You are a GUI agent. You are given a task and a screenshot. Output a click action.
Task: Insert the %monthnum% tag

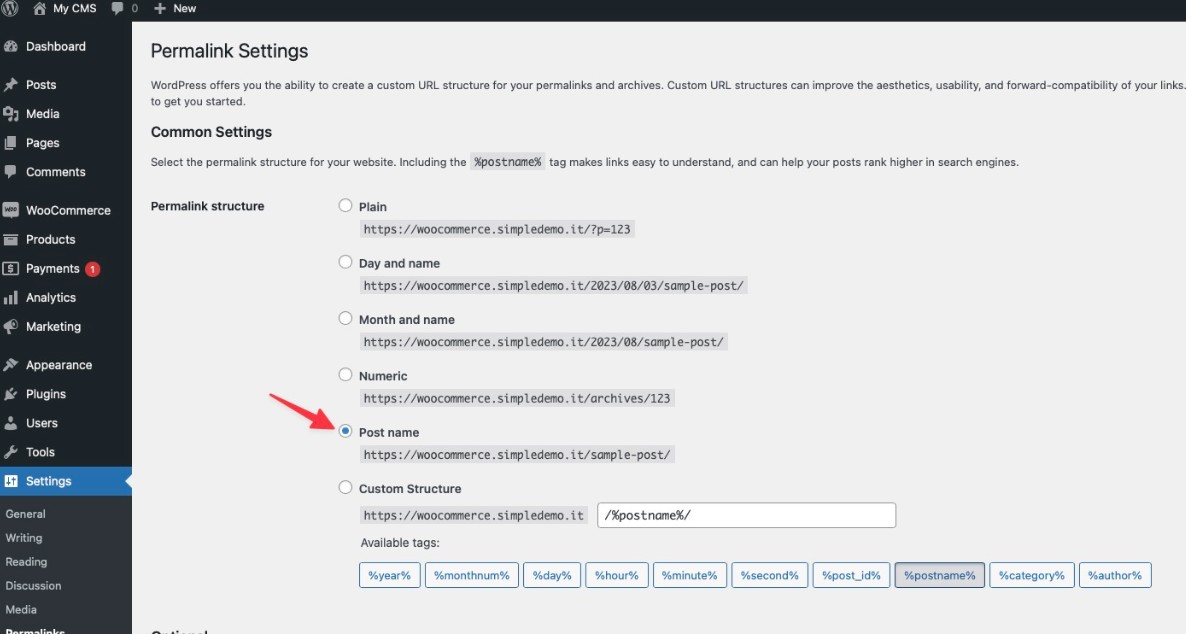point(472,575)
